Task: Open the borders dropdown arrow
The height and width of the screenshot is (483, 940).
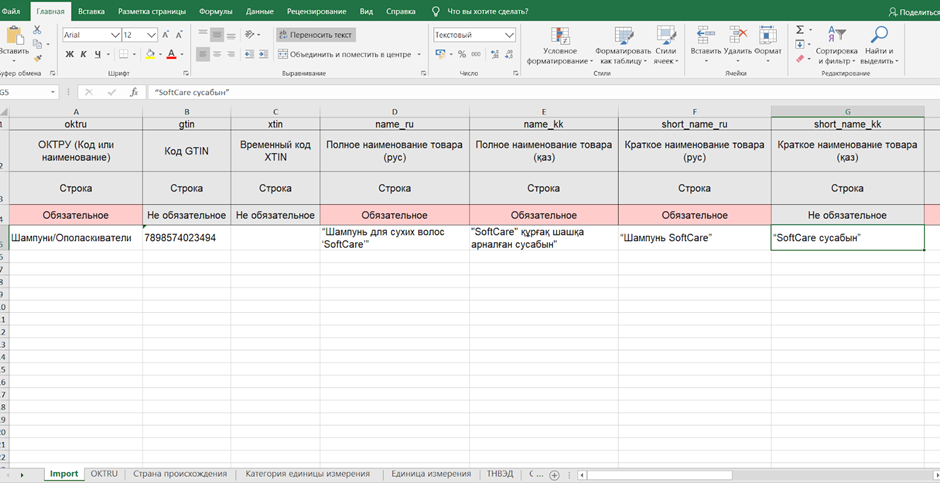Action: (x=133, y=55)
